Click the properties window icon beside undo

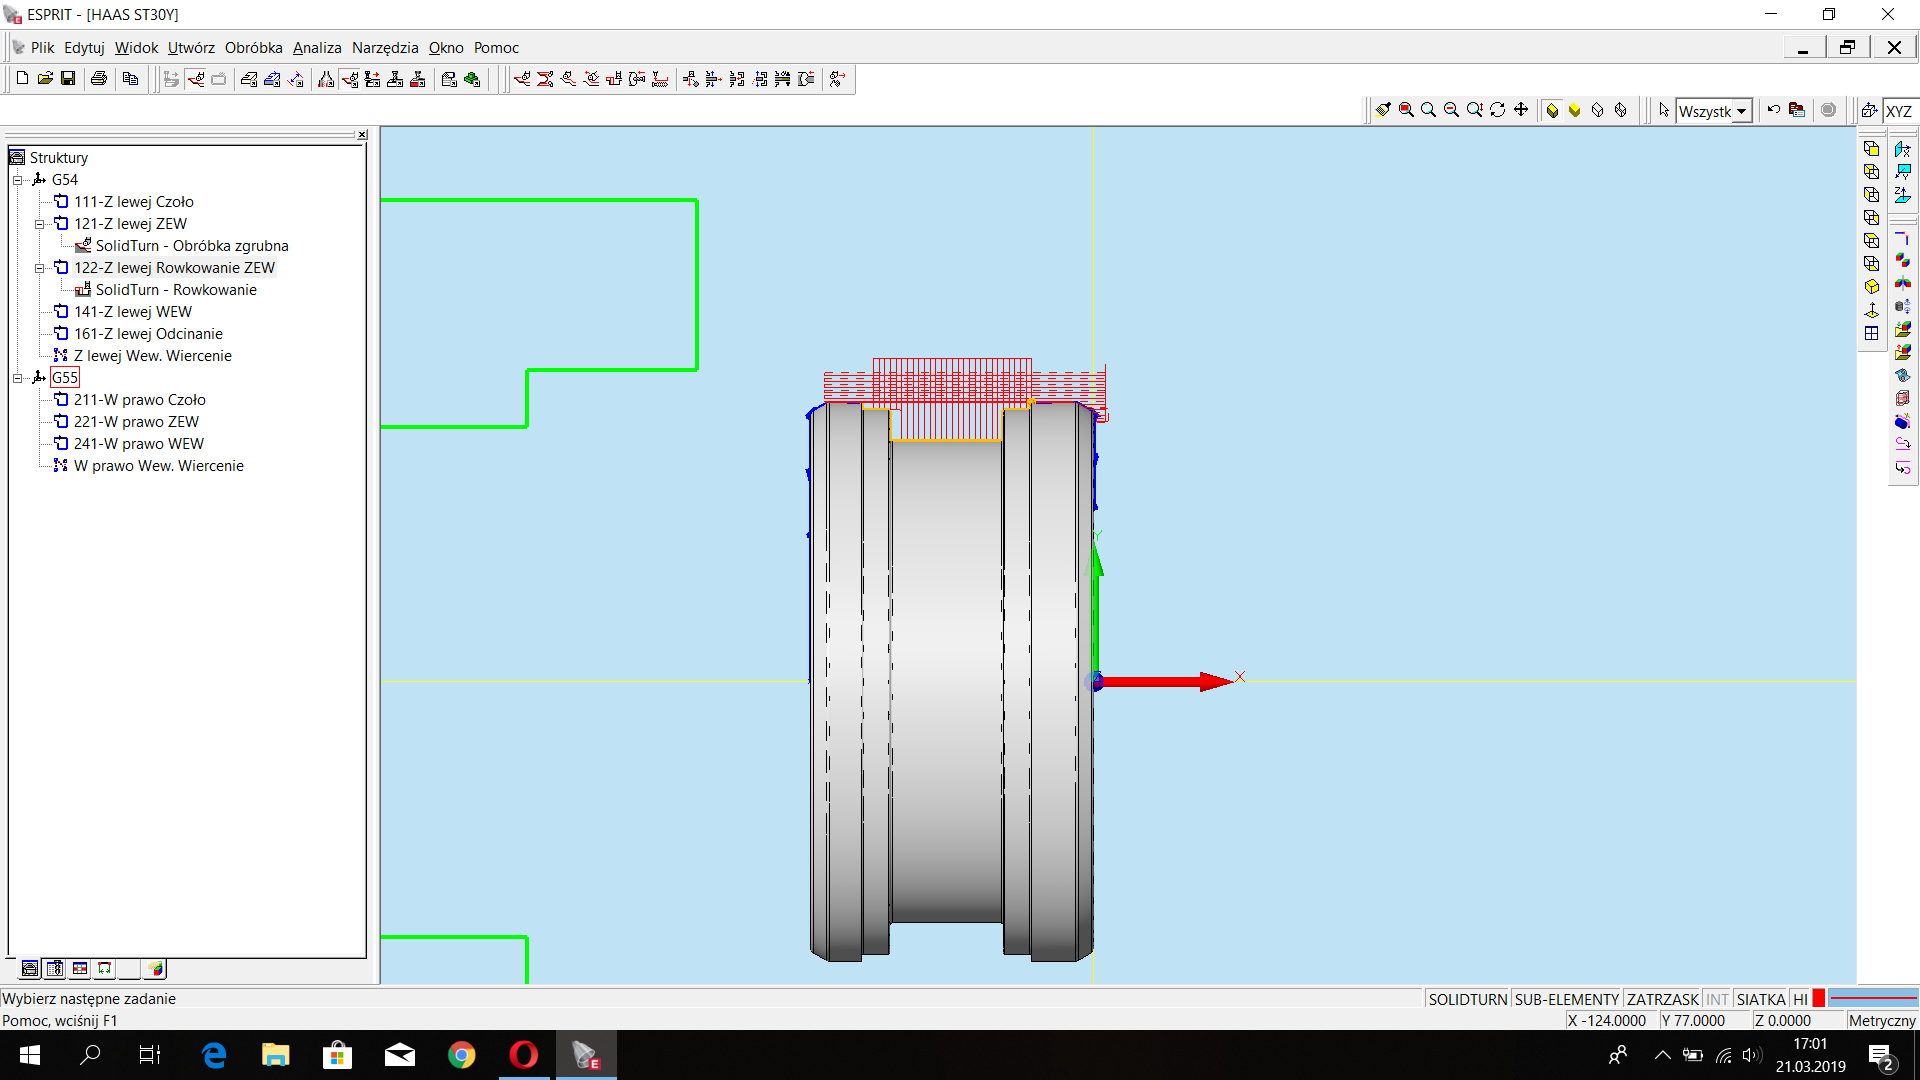click(x=1797, y=110)
